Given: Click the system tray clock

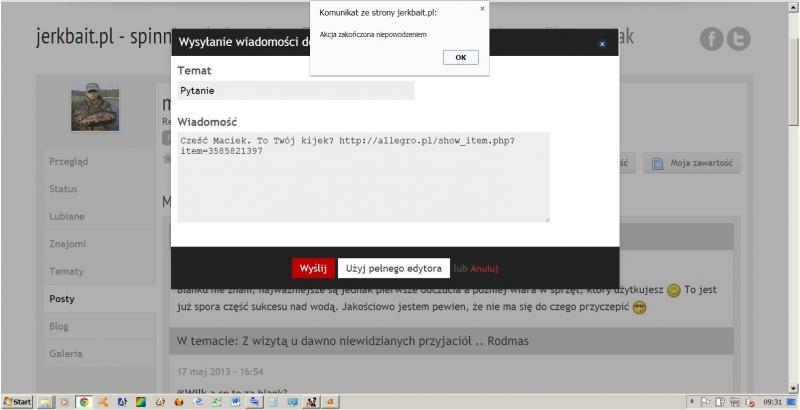Looking at the screenshot, I should [772, 402].
